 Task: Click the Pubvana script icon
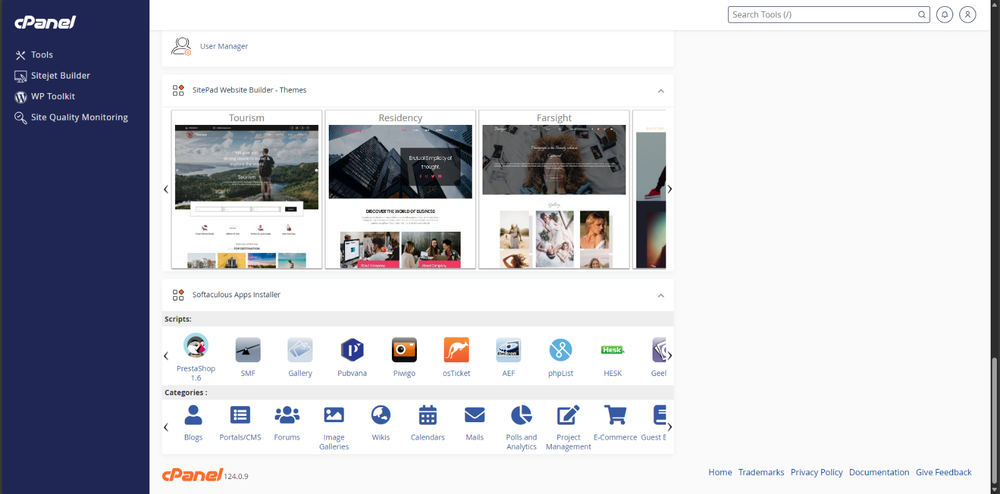pos(352,350)
